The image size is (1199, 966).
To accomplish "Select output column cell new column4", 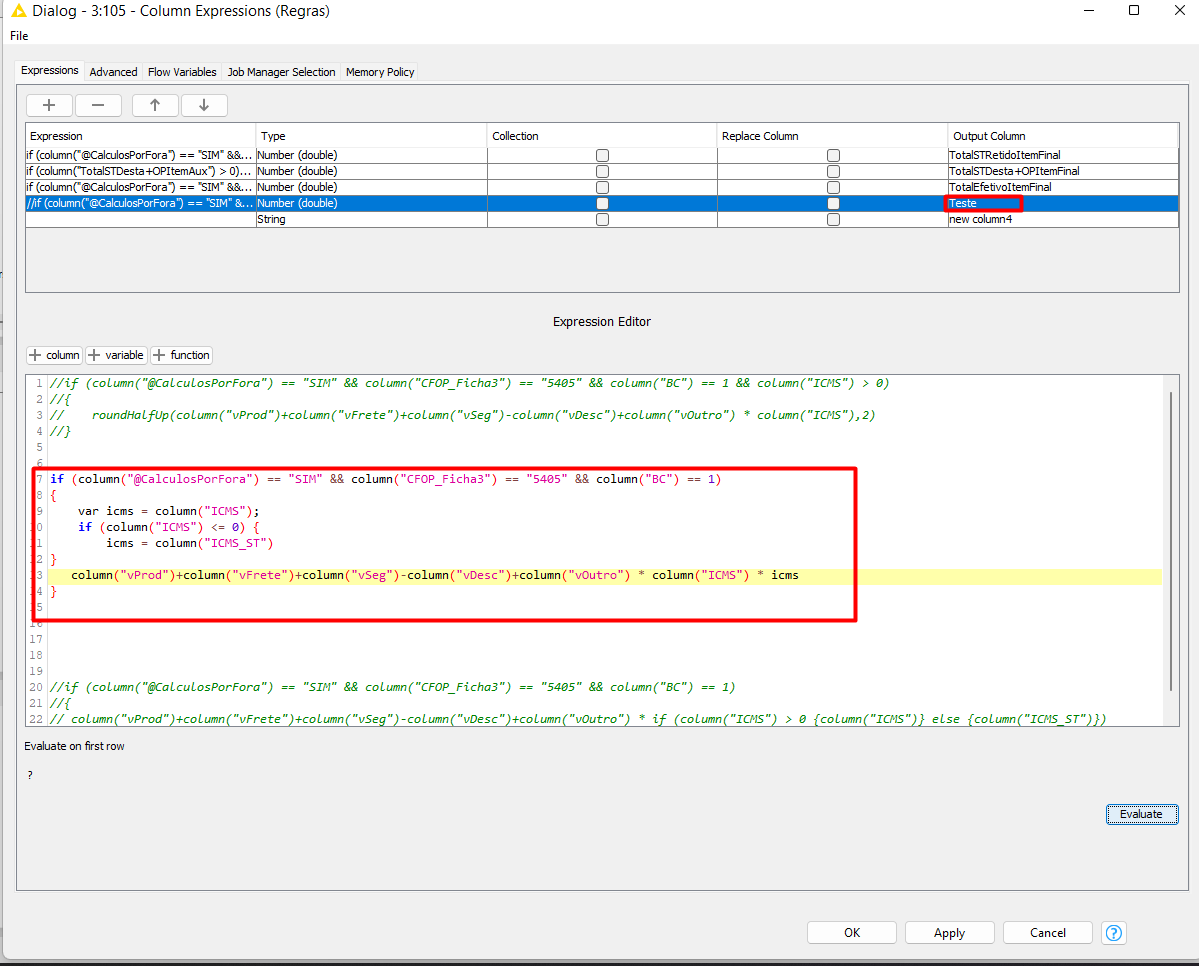I will (1063, 220).
